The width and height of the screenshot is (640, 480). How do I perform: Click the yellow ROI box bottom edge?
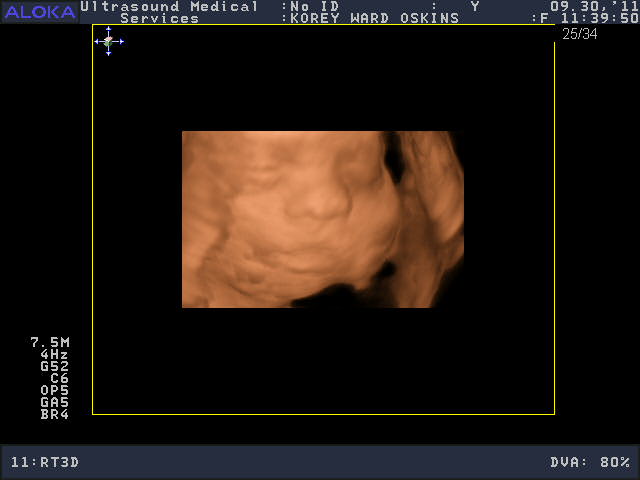coord(323,414)
